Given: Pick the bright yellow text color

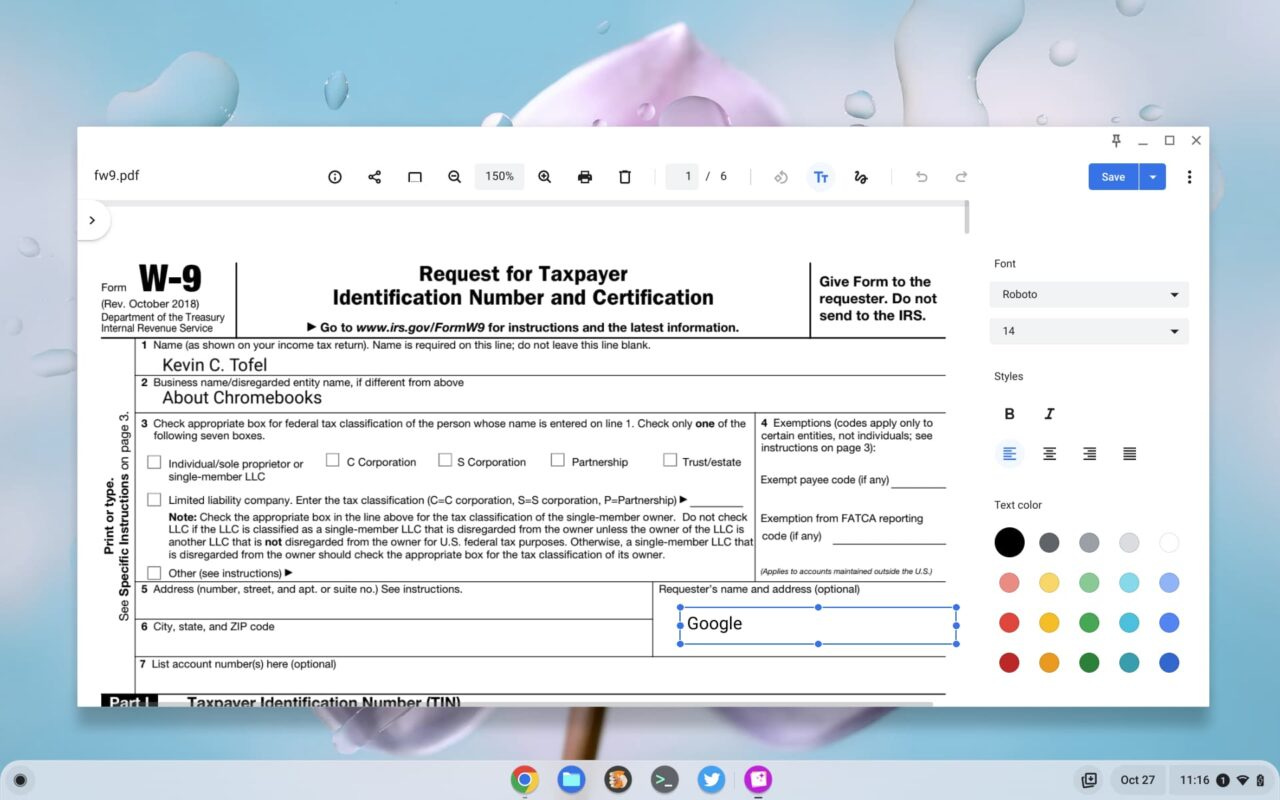Looking at the screenshot, I should click(x=1049, y=623).
